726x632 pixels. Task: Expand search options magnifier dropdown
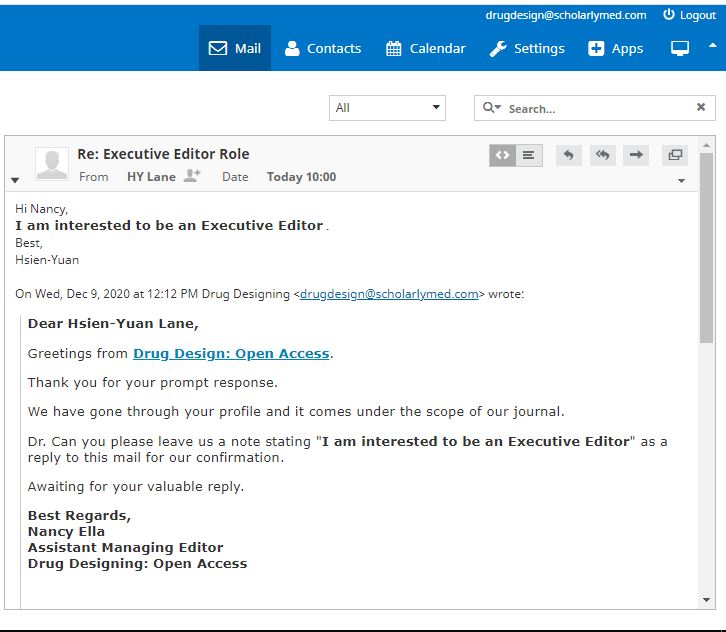(491, 108)
